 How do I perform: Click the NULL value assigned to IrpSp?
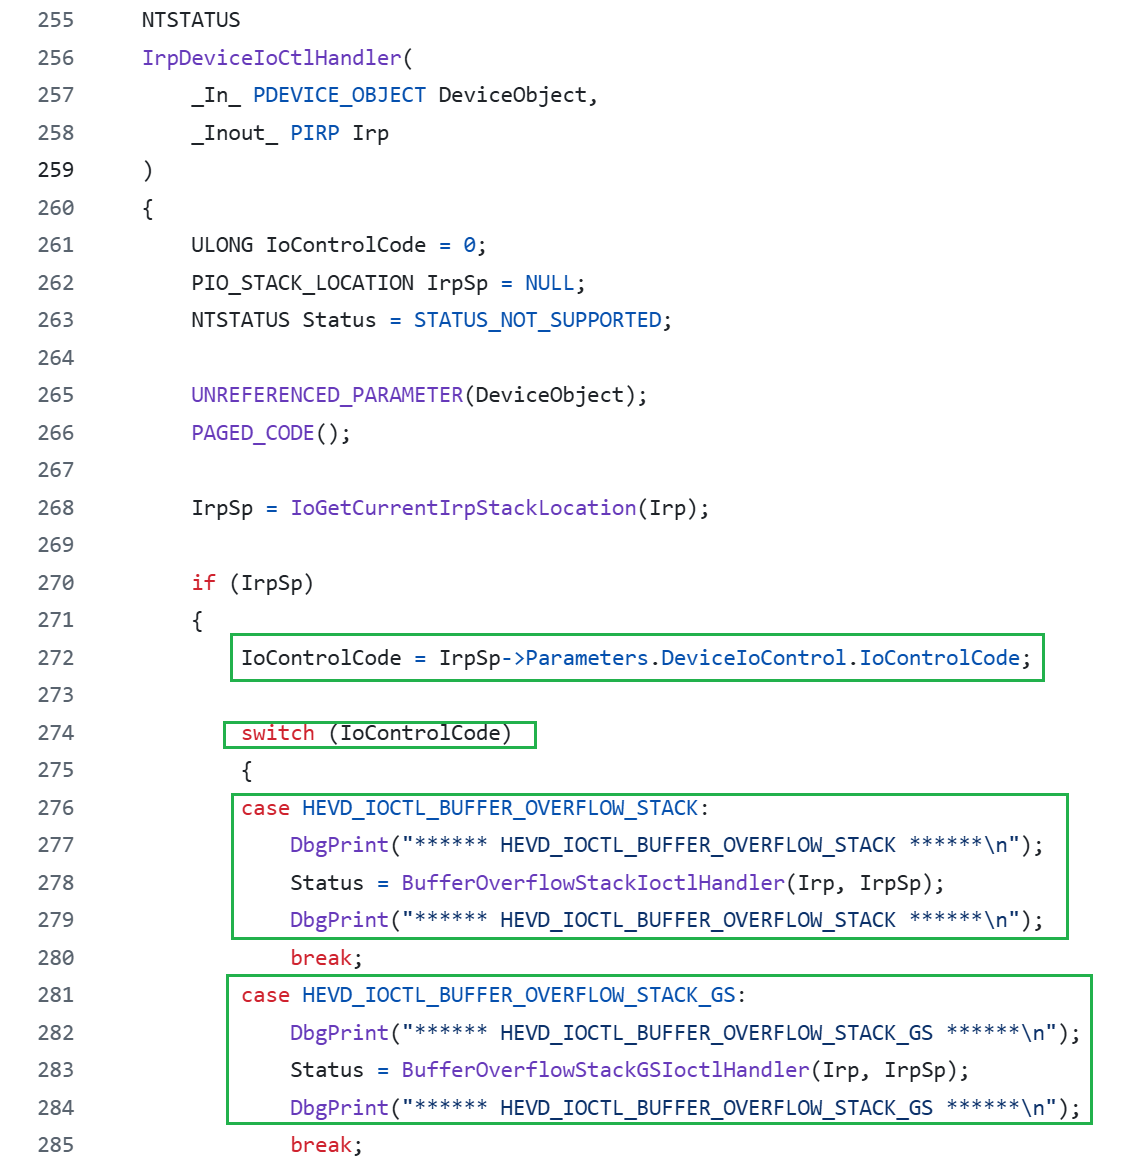[549, 283]
